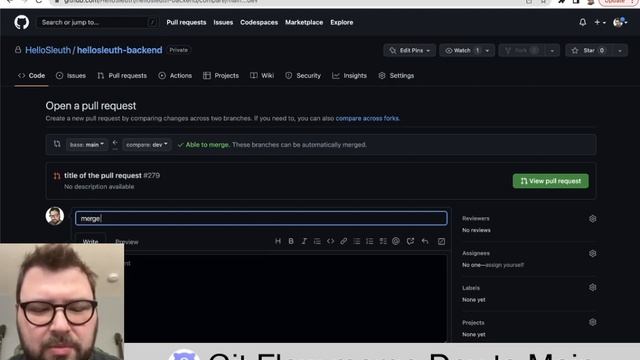Screen dimensions: 640x360
Task: Insert a saved reply arrow icon
Action: pos(425,241)
